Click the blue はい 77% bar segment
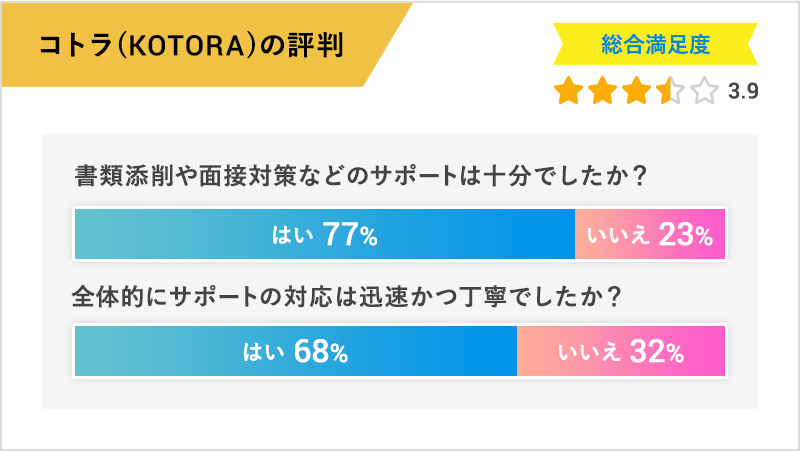The height and width of the screenshot is (451, 800). click(325, 235)
